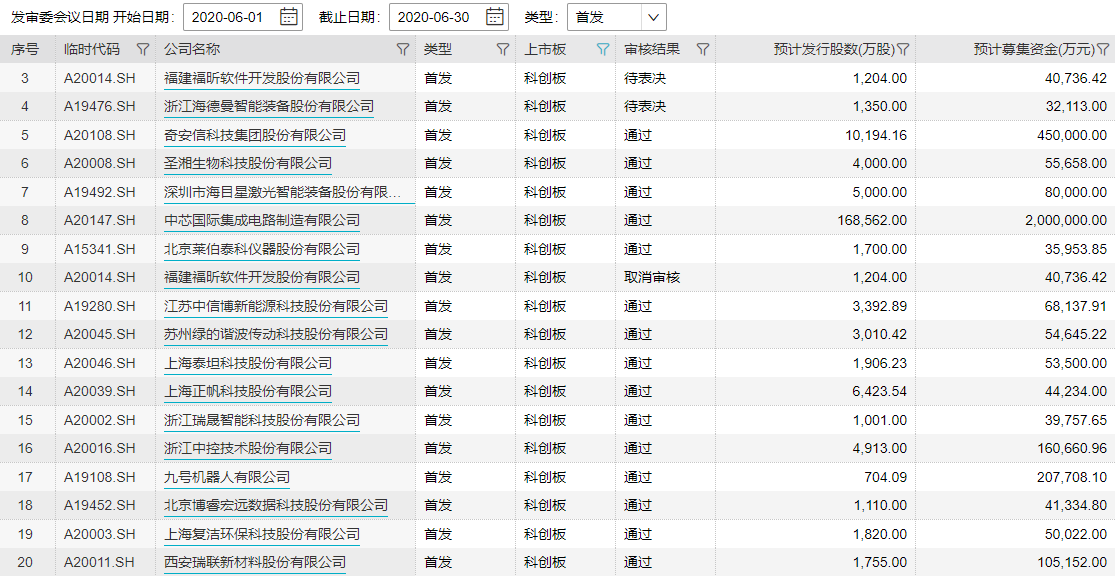Filter the 公司名称 column
The image size is (1115, 576).
coord(402,50)
